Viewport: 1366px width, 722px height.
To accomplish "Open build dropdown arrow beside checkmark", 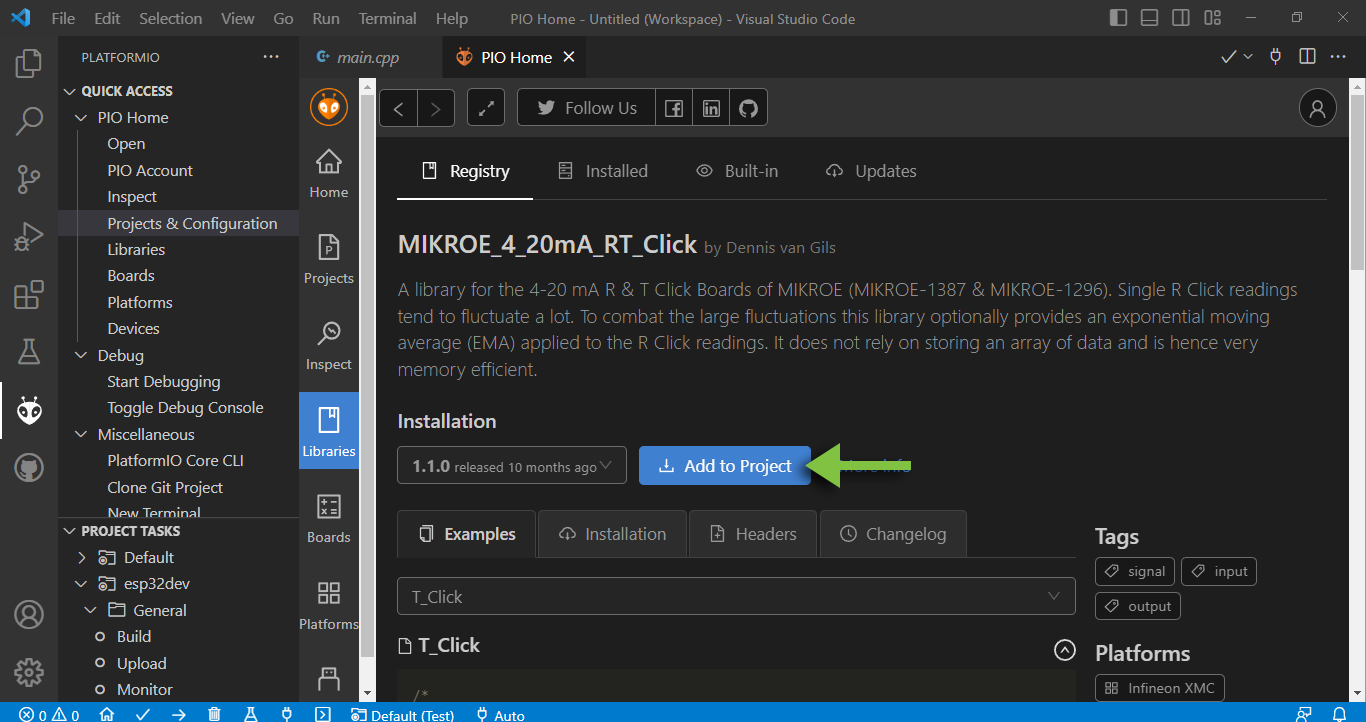I will point(1248,57).
